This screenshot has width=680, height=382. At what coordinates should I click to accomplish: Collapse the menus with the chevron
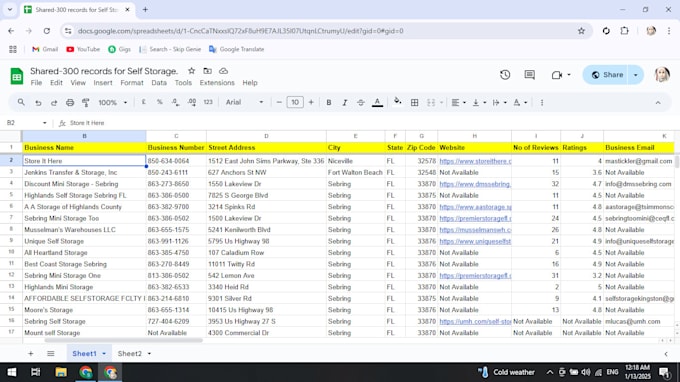(658, 103)
